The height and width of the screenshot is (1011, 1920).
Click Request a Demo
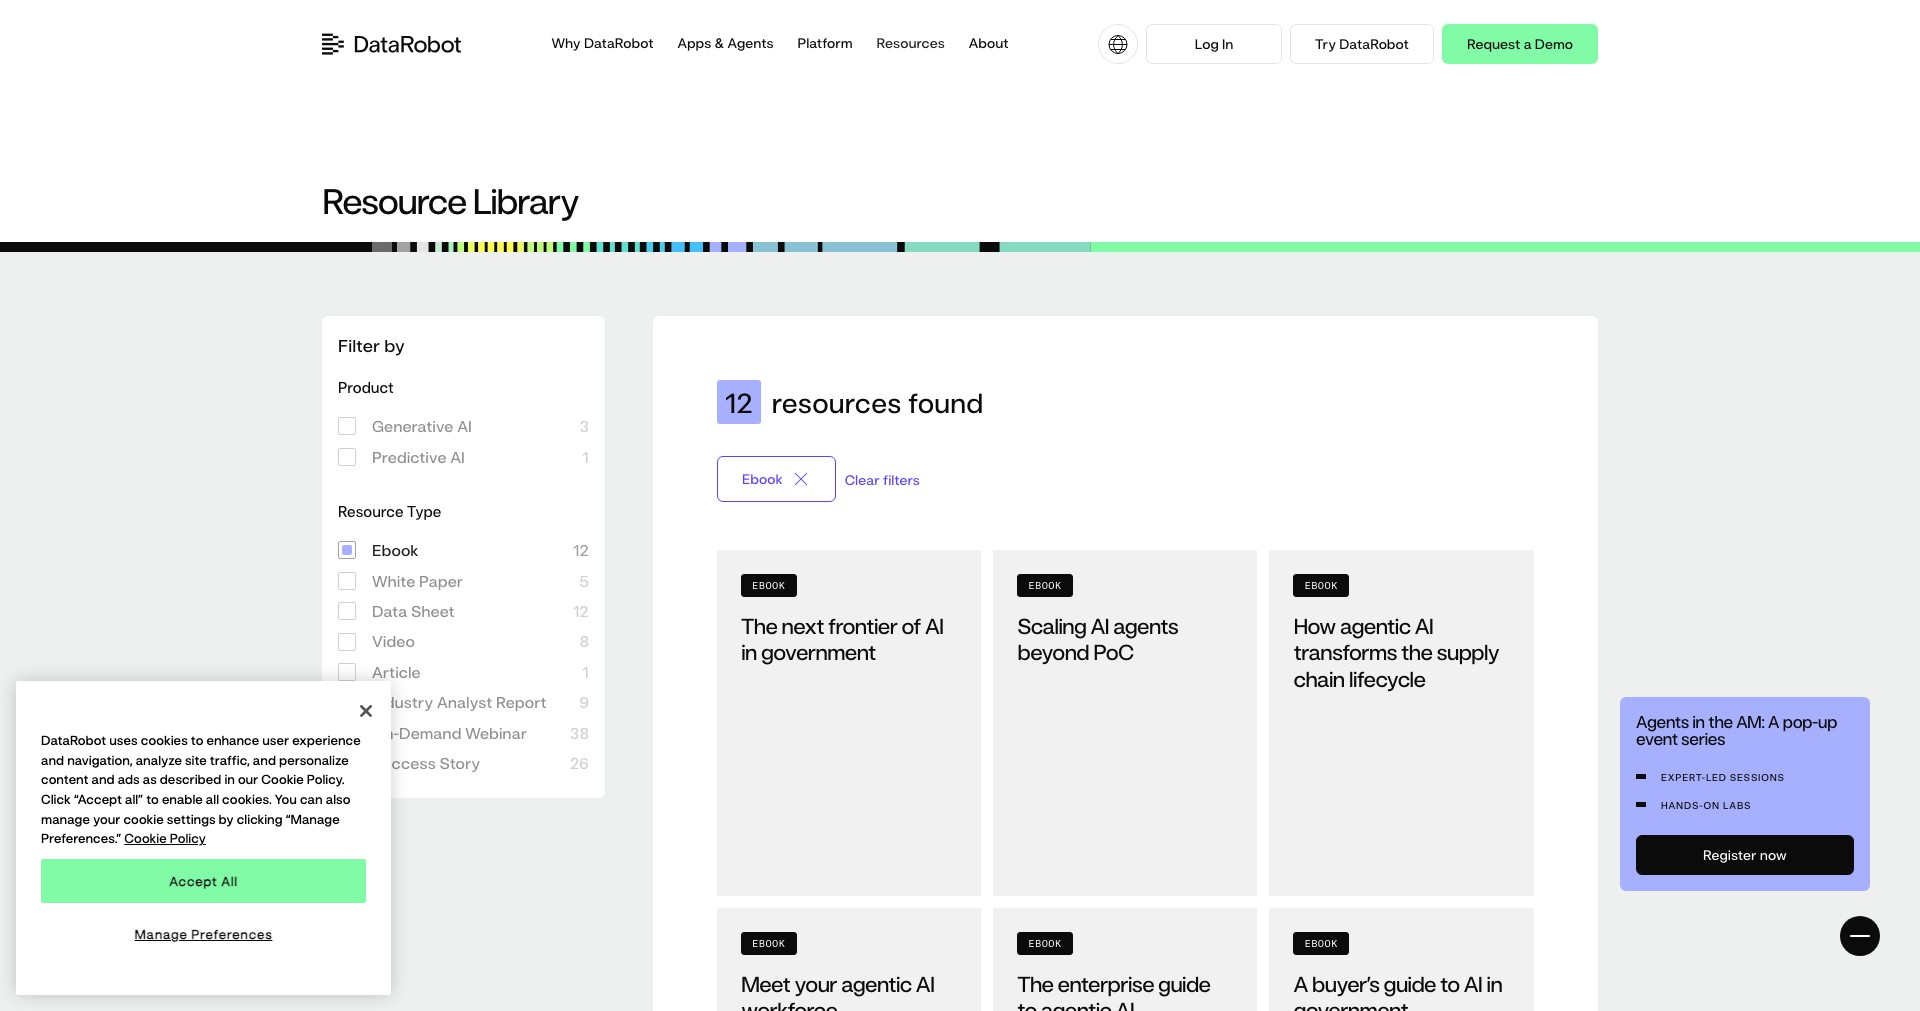tap(1520, 44)
